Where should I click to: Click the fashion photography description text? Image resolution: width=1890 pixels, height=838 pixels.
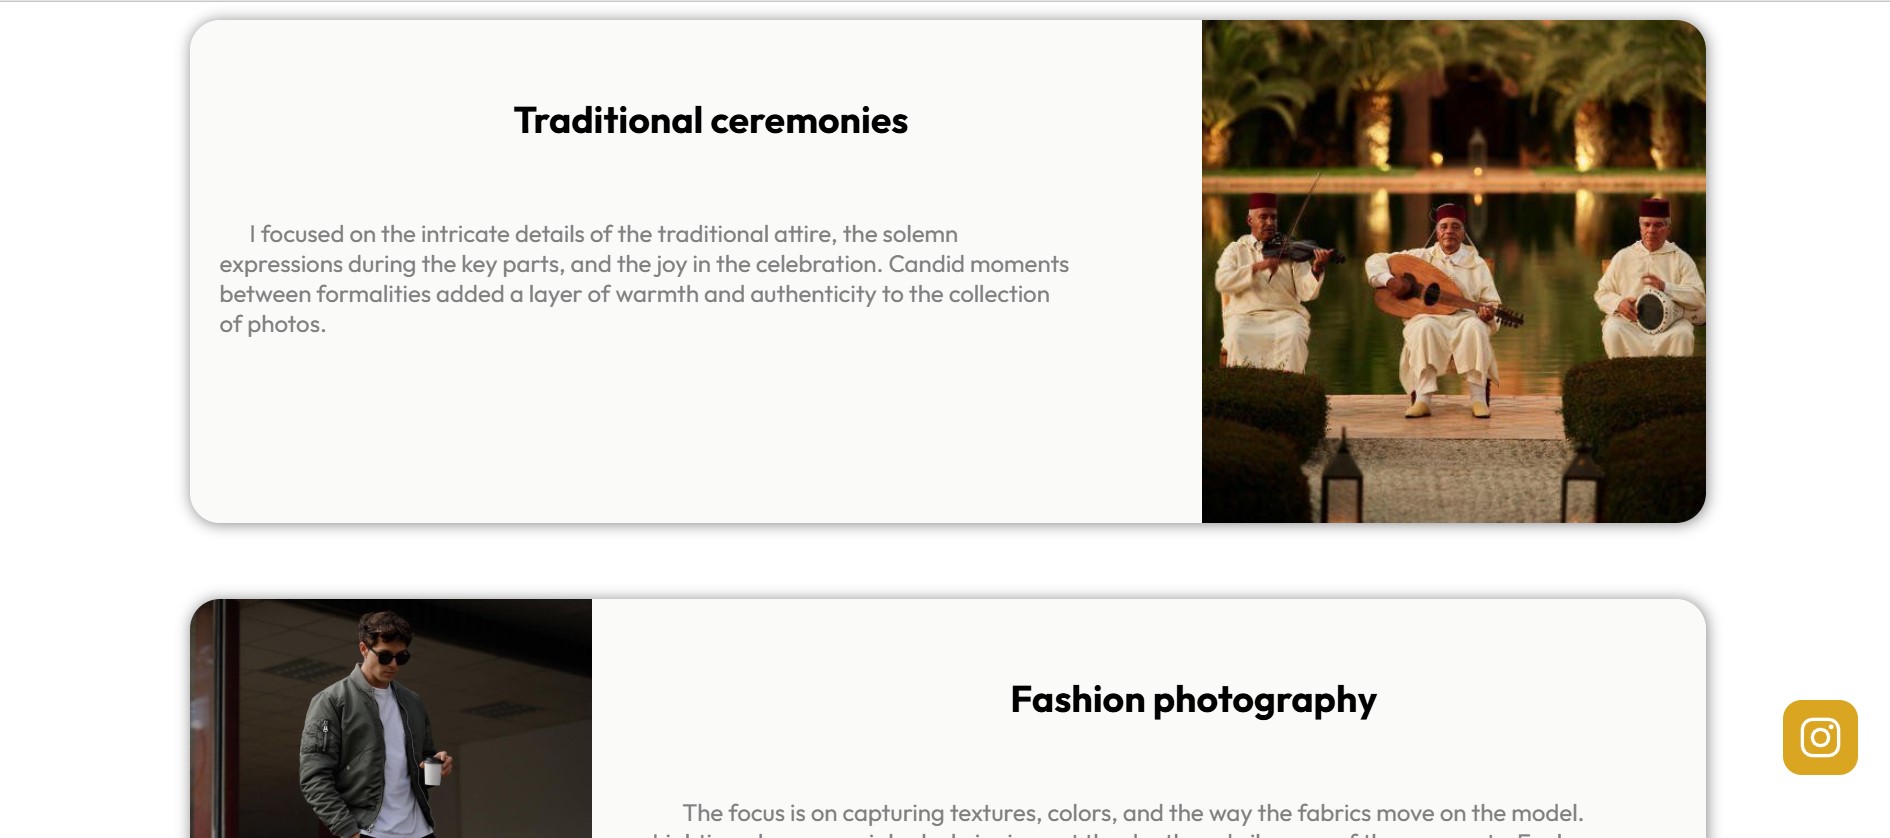[x=1133, y=819]
